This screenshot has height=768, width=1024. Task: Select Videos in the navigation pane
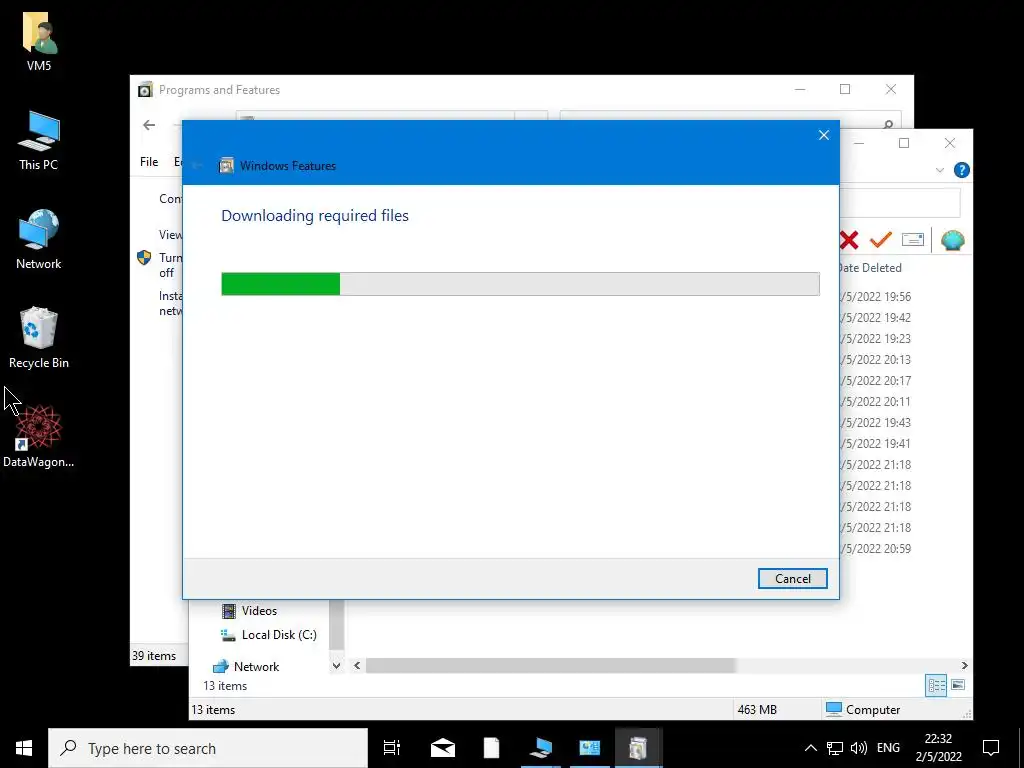(259, 611)
